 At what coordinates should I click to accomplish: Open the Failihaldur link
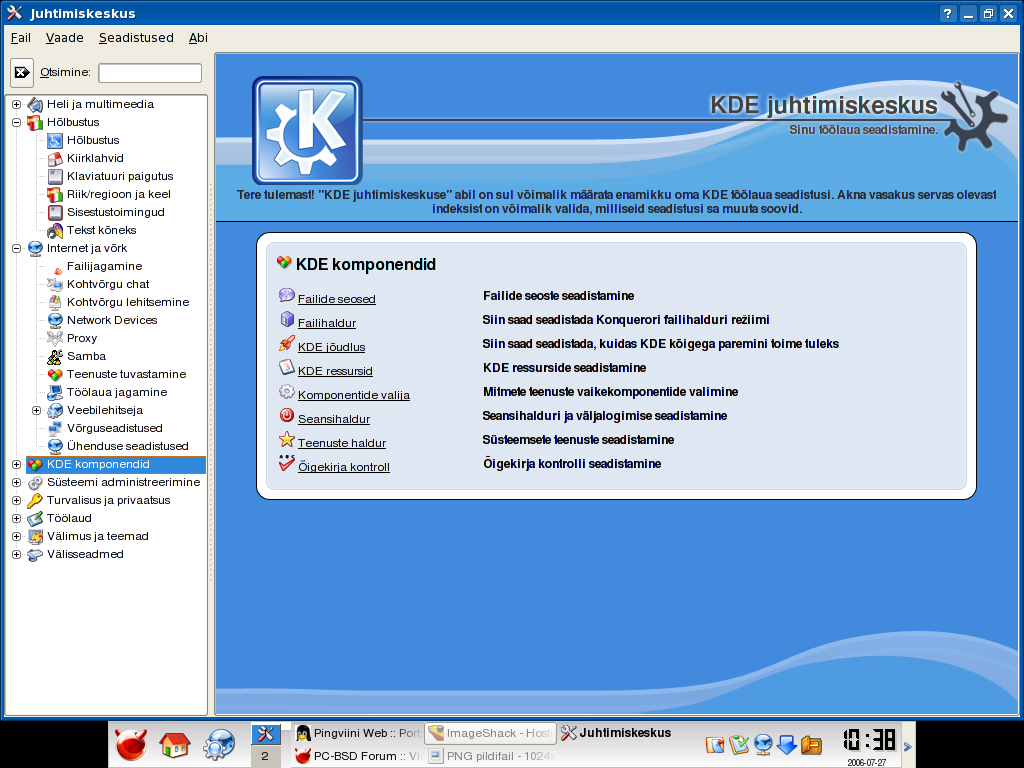click(x=327, y=323)
